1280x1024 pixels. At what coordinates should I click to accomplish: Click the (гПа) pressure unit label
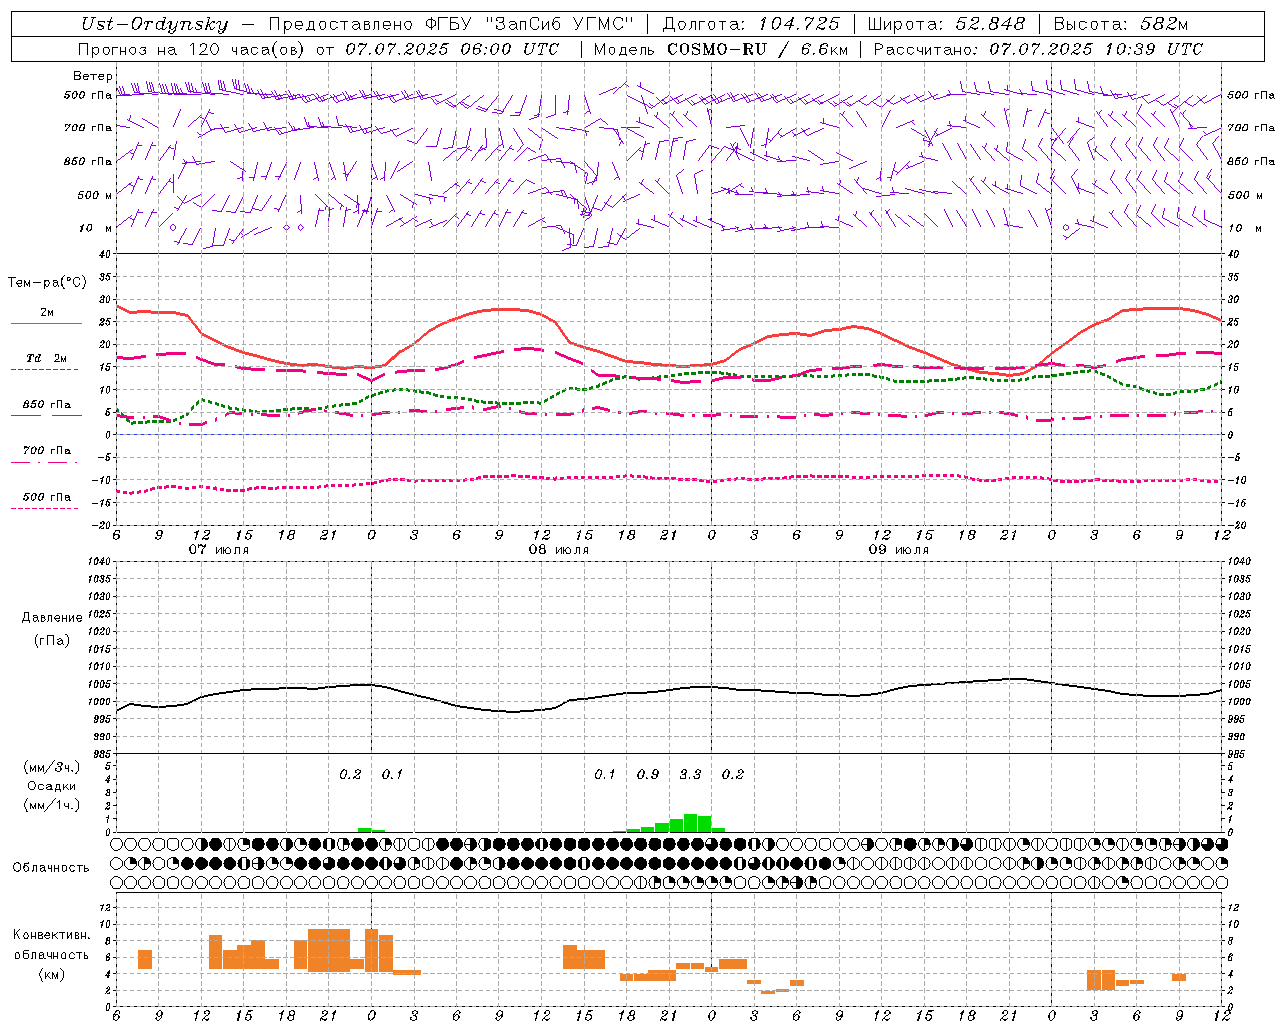point(51,640)
